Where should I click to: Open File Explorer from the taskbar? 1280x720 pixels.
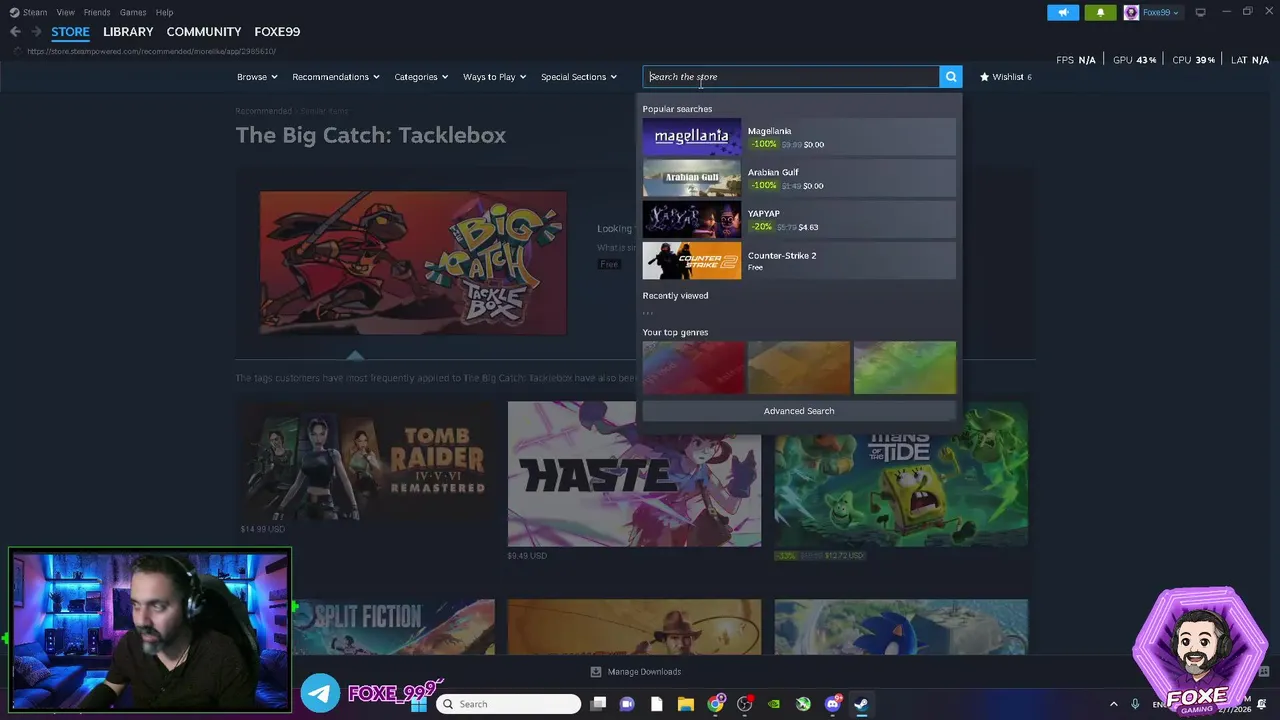(686, 704)
